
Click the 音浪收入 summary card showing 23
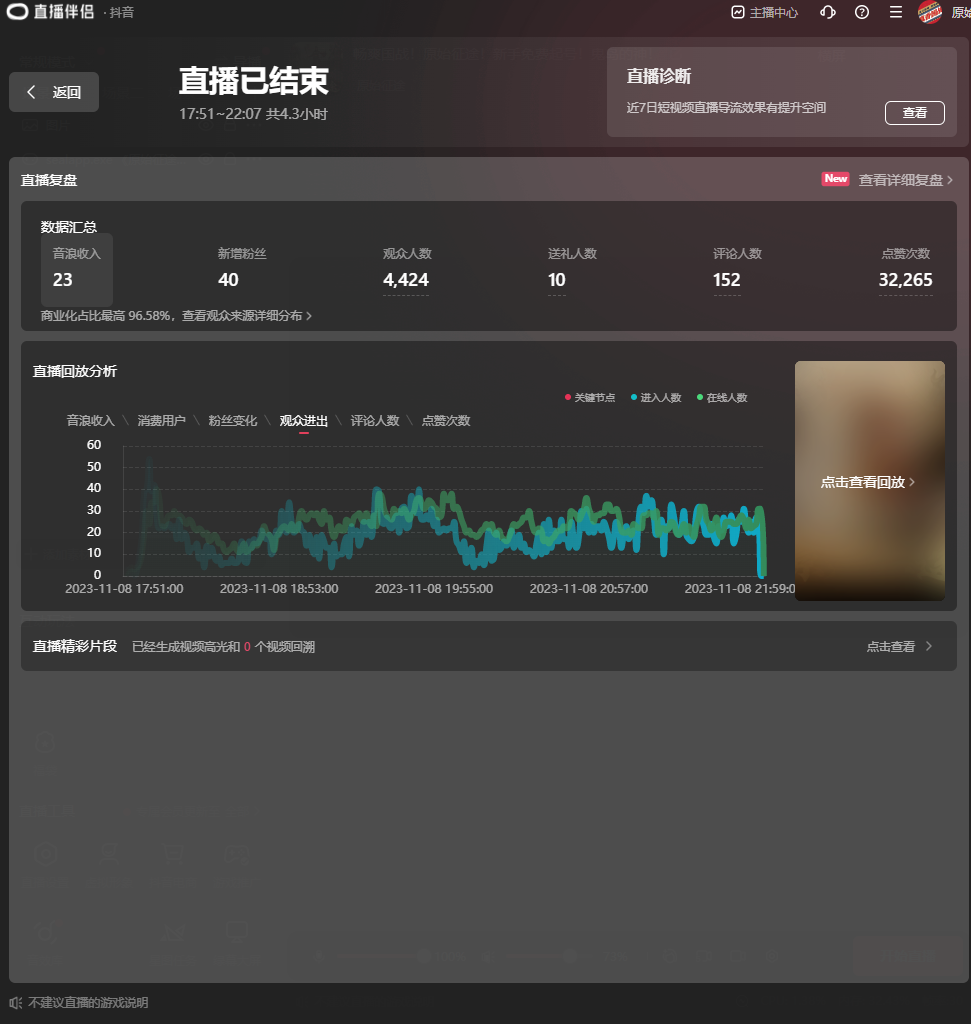tap(76, 269)
